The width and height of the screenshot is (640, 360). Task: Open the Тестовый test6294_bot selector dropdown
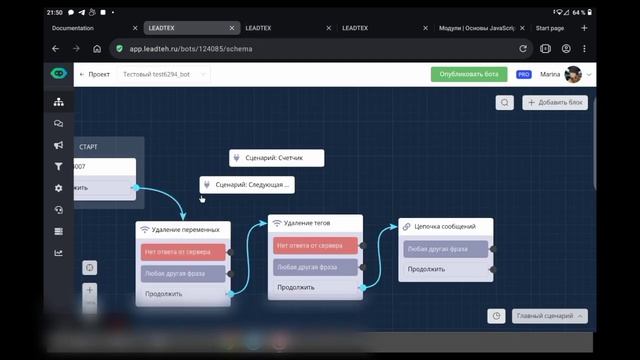click(x=164, y=74)
